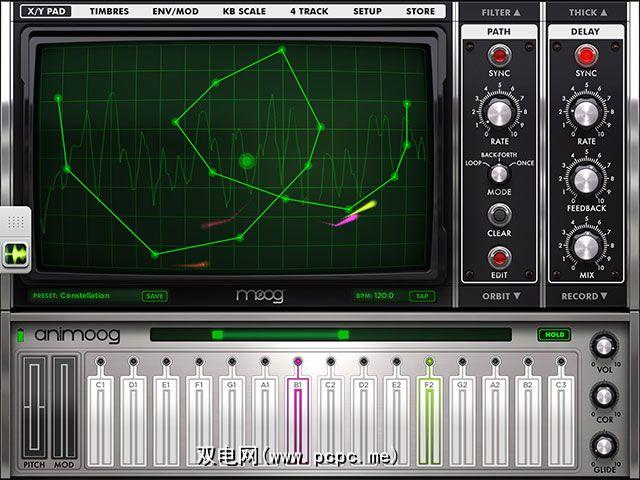Switch to the TIMBRES tab
This screenshot has width=640, height=480.
tap(110, 12)
